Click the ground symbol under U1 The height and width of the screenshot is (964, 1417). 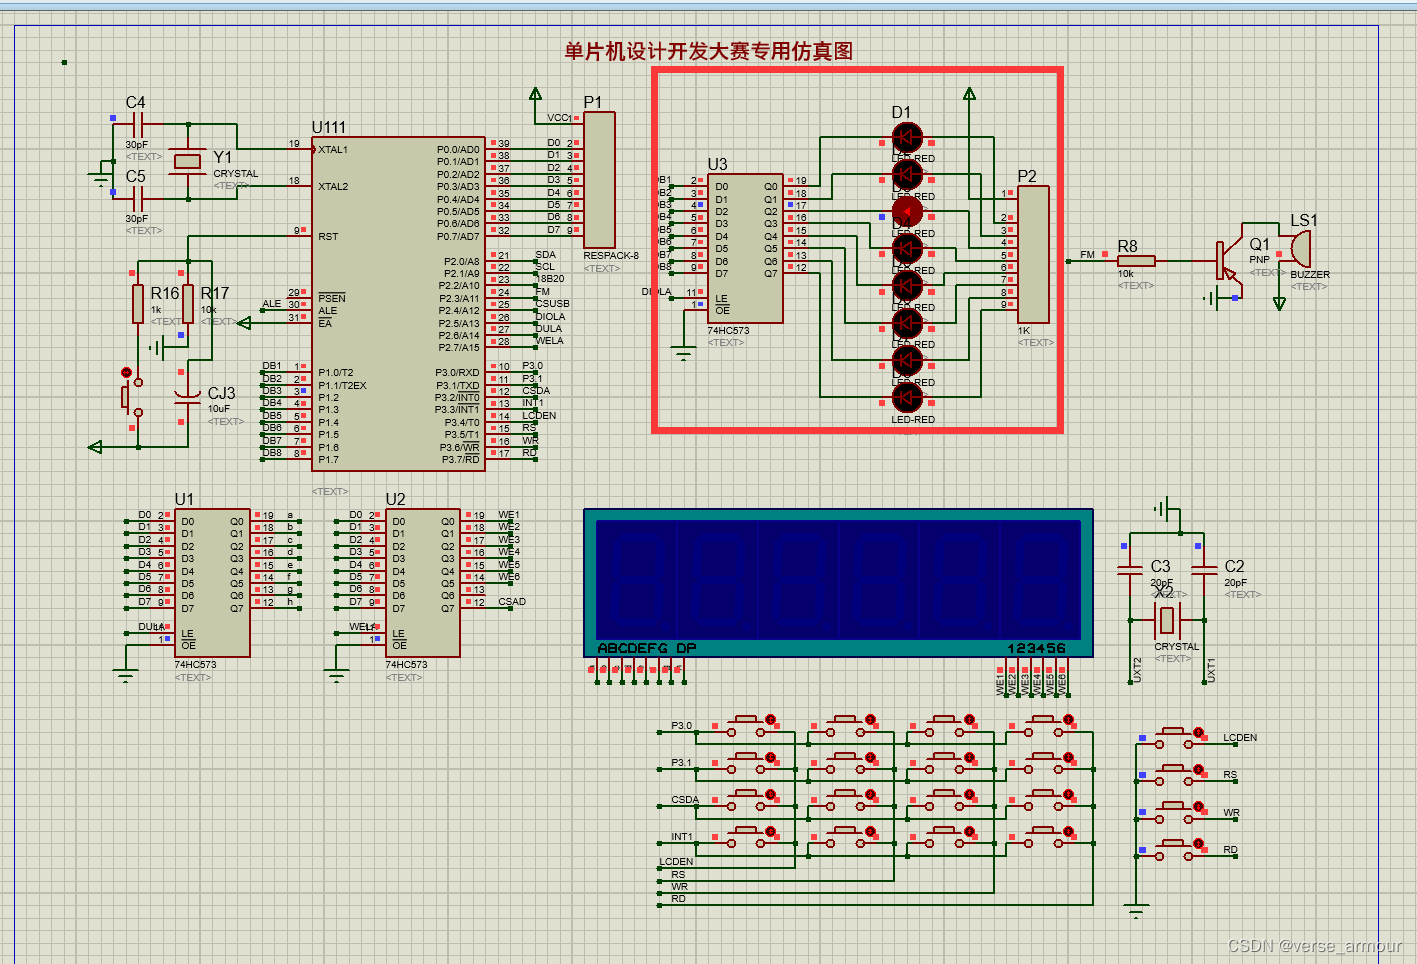coord(125,675)
